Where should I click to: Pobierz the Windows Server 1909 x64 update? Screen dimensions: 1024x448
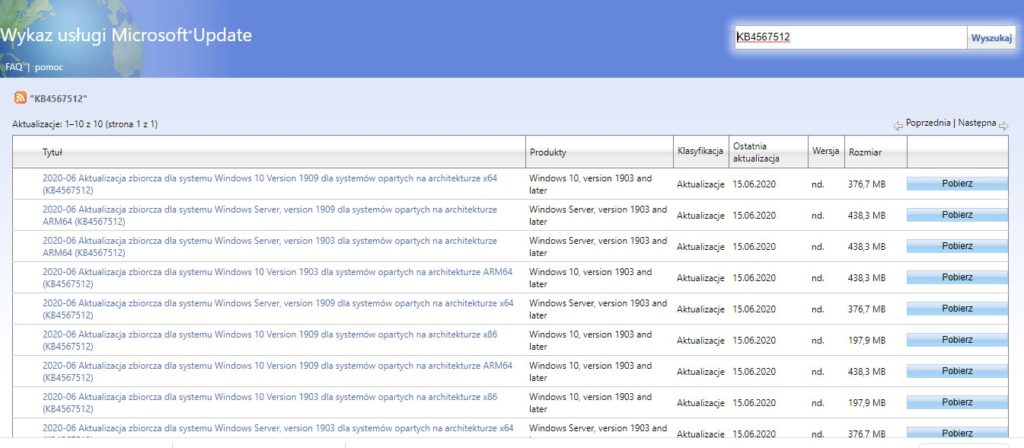coord(957,309)
